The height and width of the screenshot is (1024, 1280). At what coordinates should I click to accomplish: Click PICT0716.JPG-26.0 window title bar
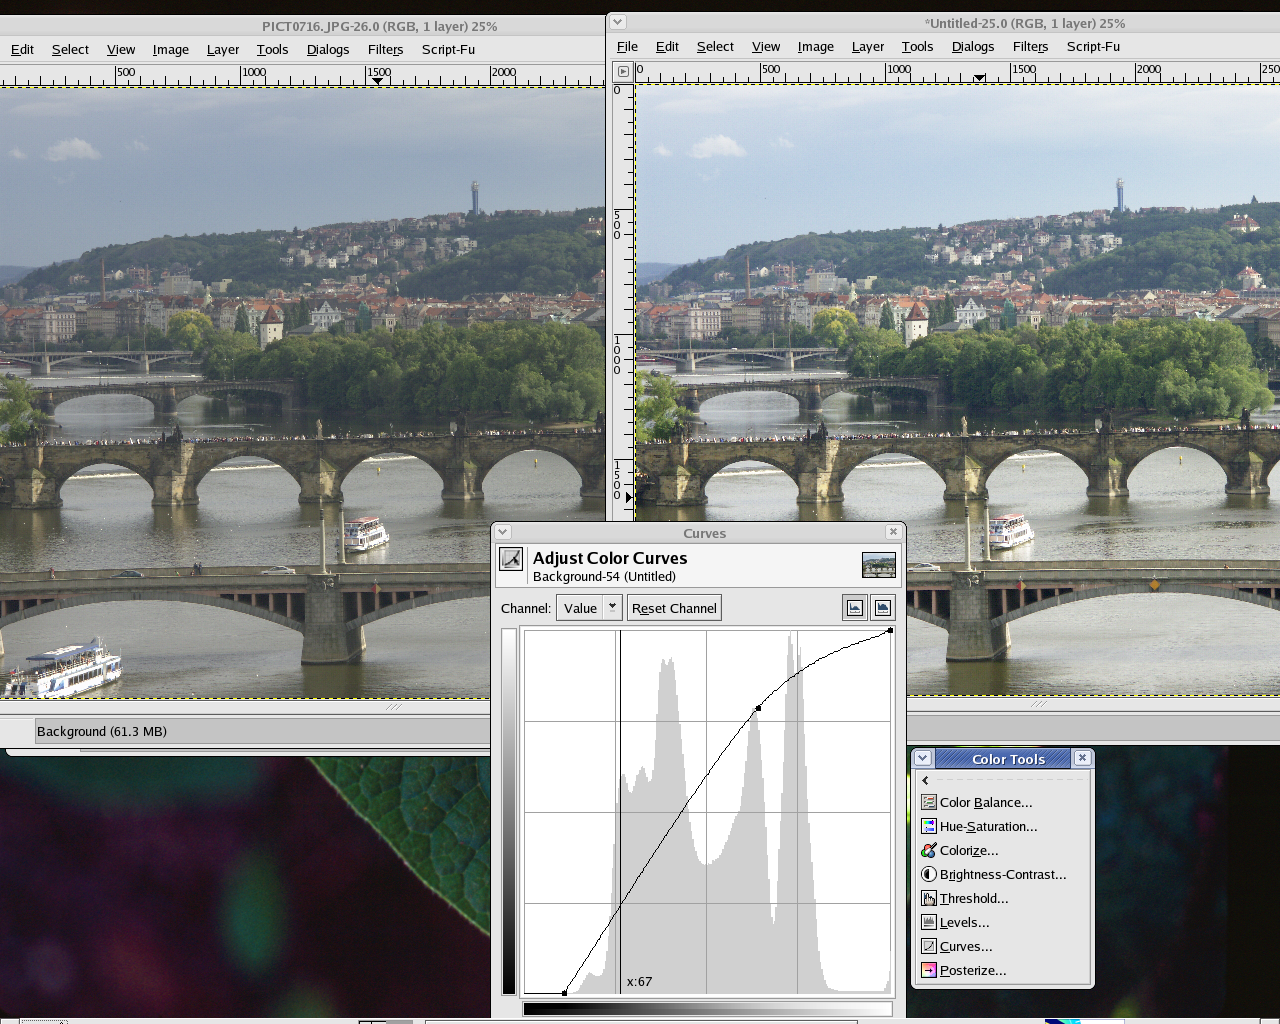pos(380,26)
